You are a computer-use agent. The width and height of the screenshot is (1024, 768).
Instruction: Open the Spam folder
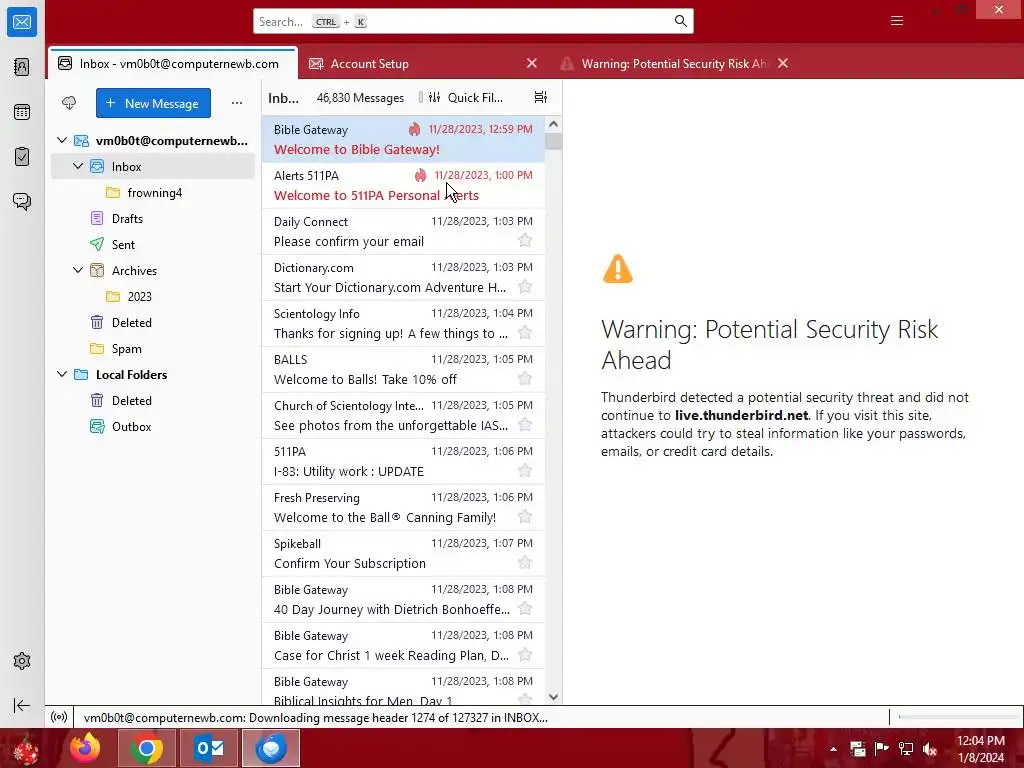point(153,349)
